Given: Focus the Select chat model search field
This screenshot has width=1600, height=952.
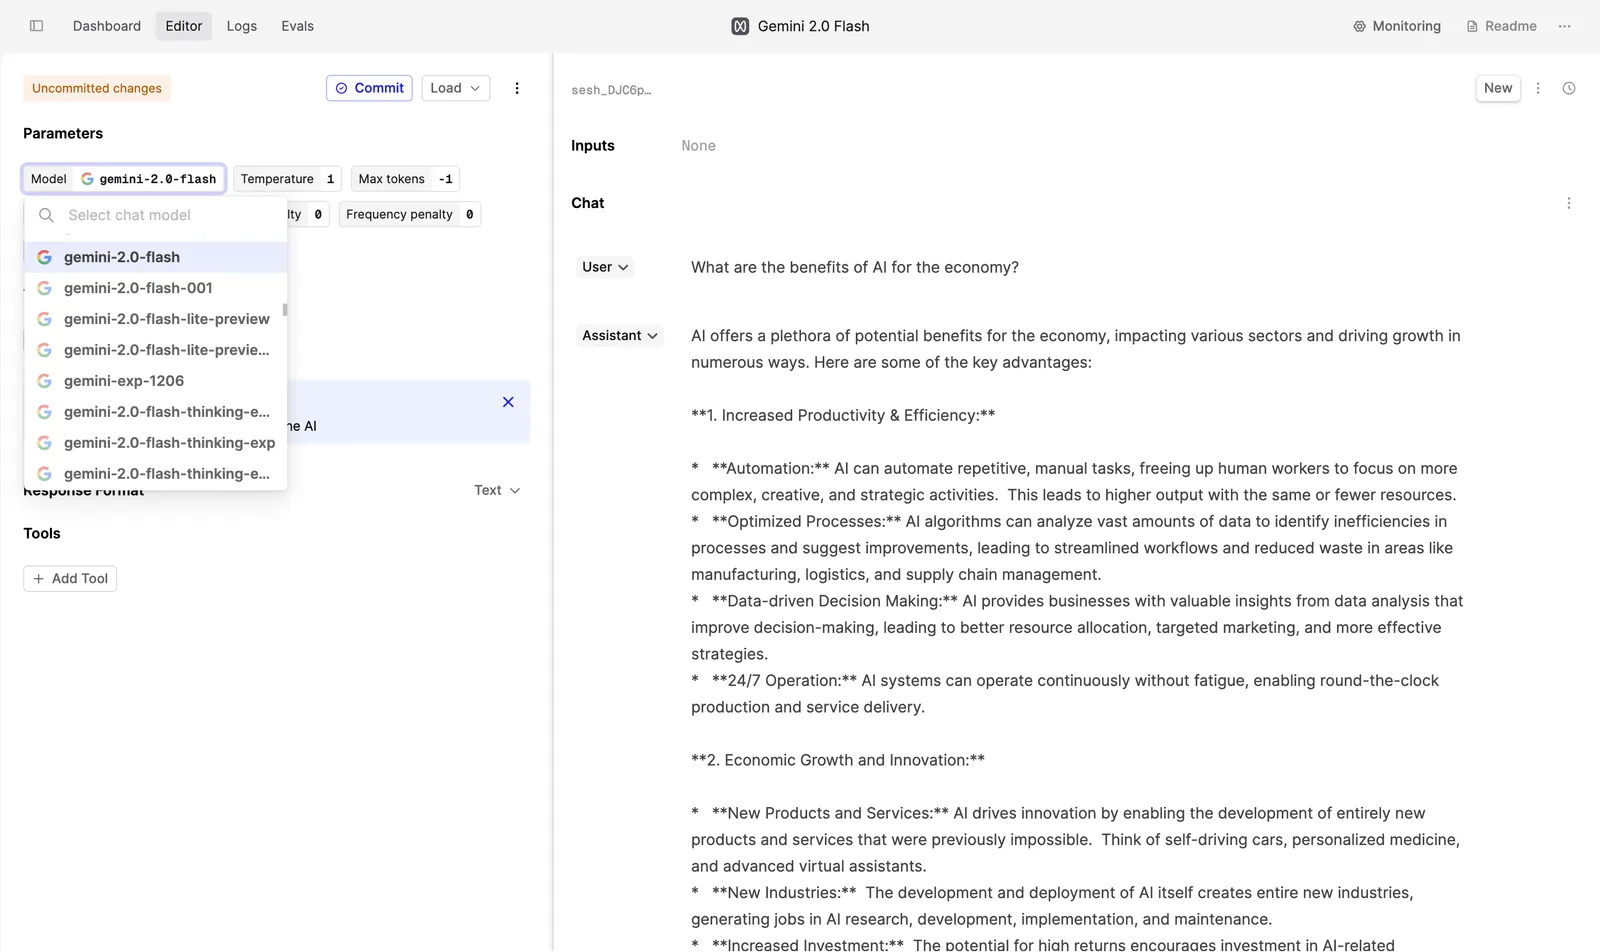Looking at the screenshot, I should [x=156, y=215].
